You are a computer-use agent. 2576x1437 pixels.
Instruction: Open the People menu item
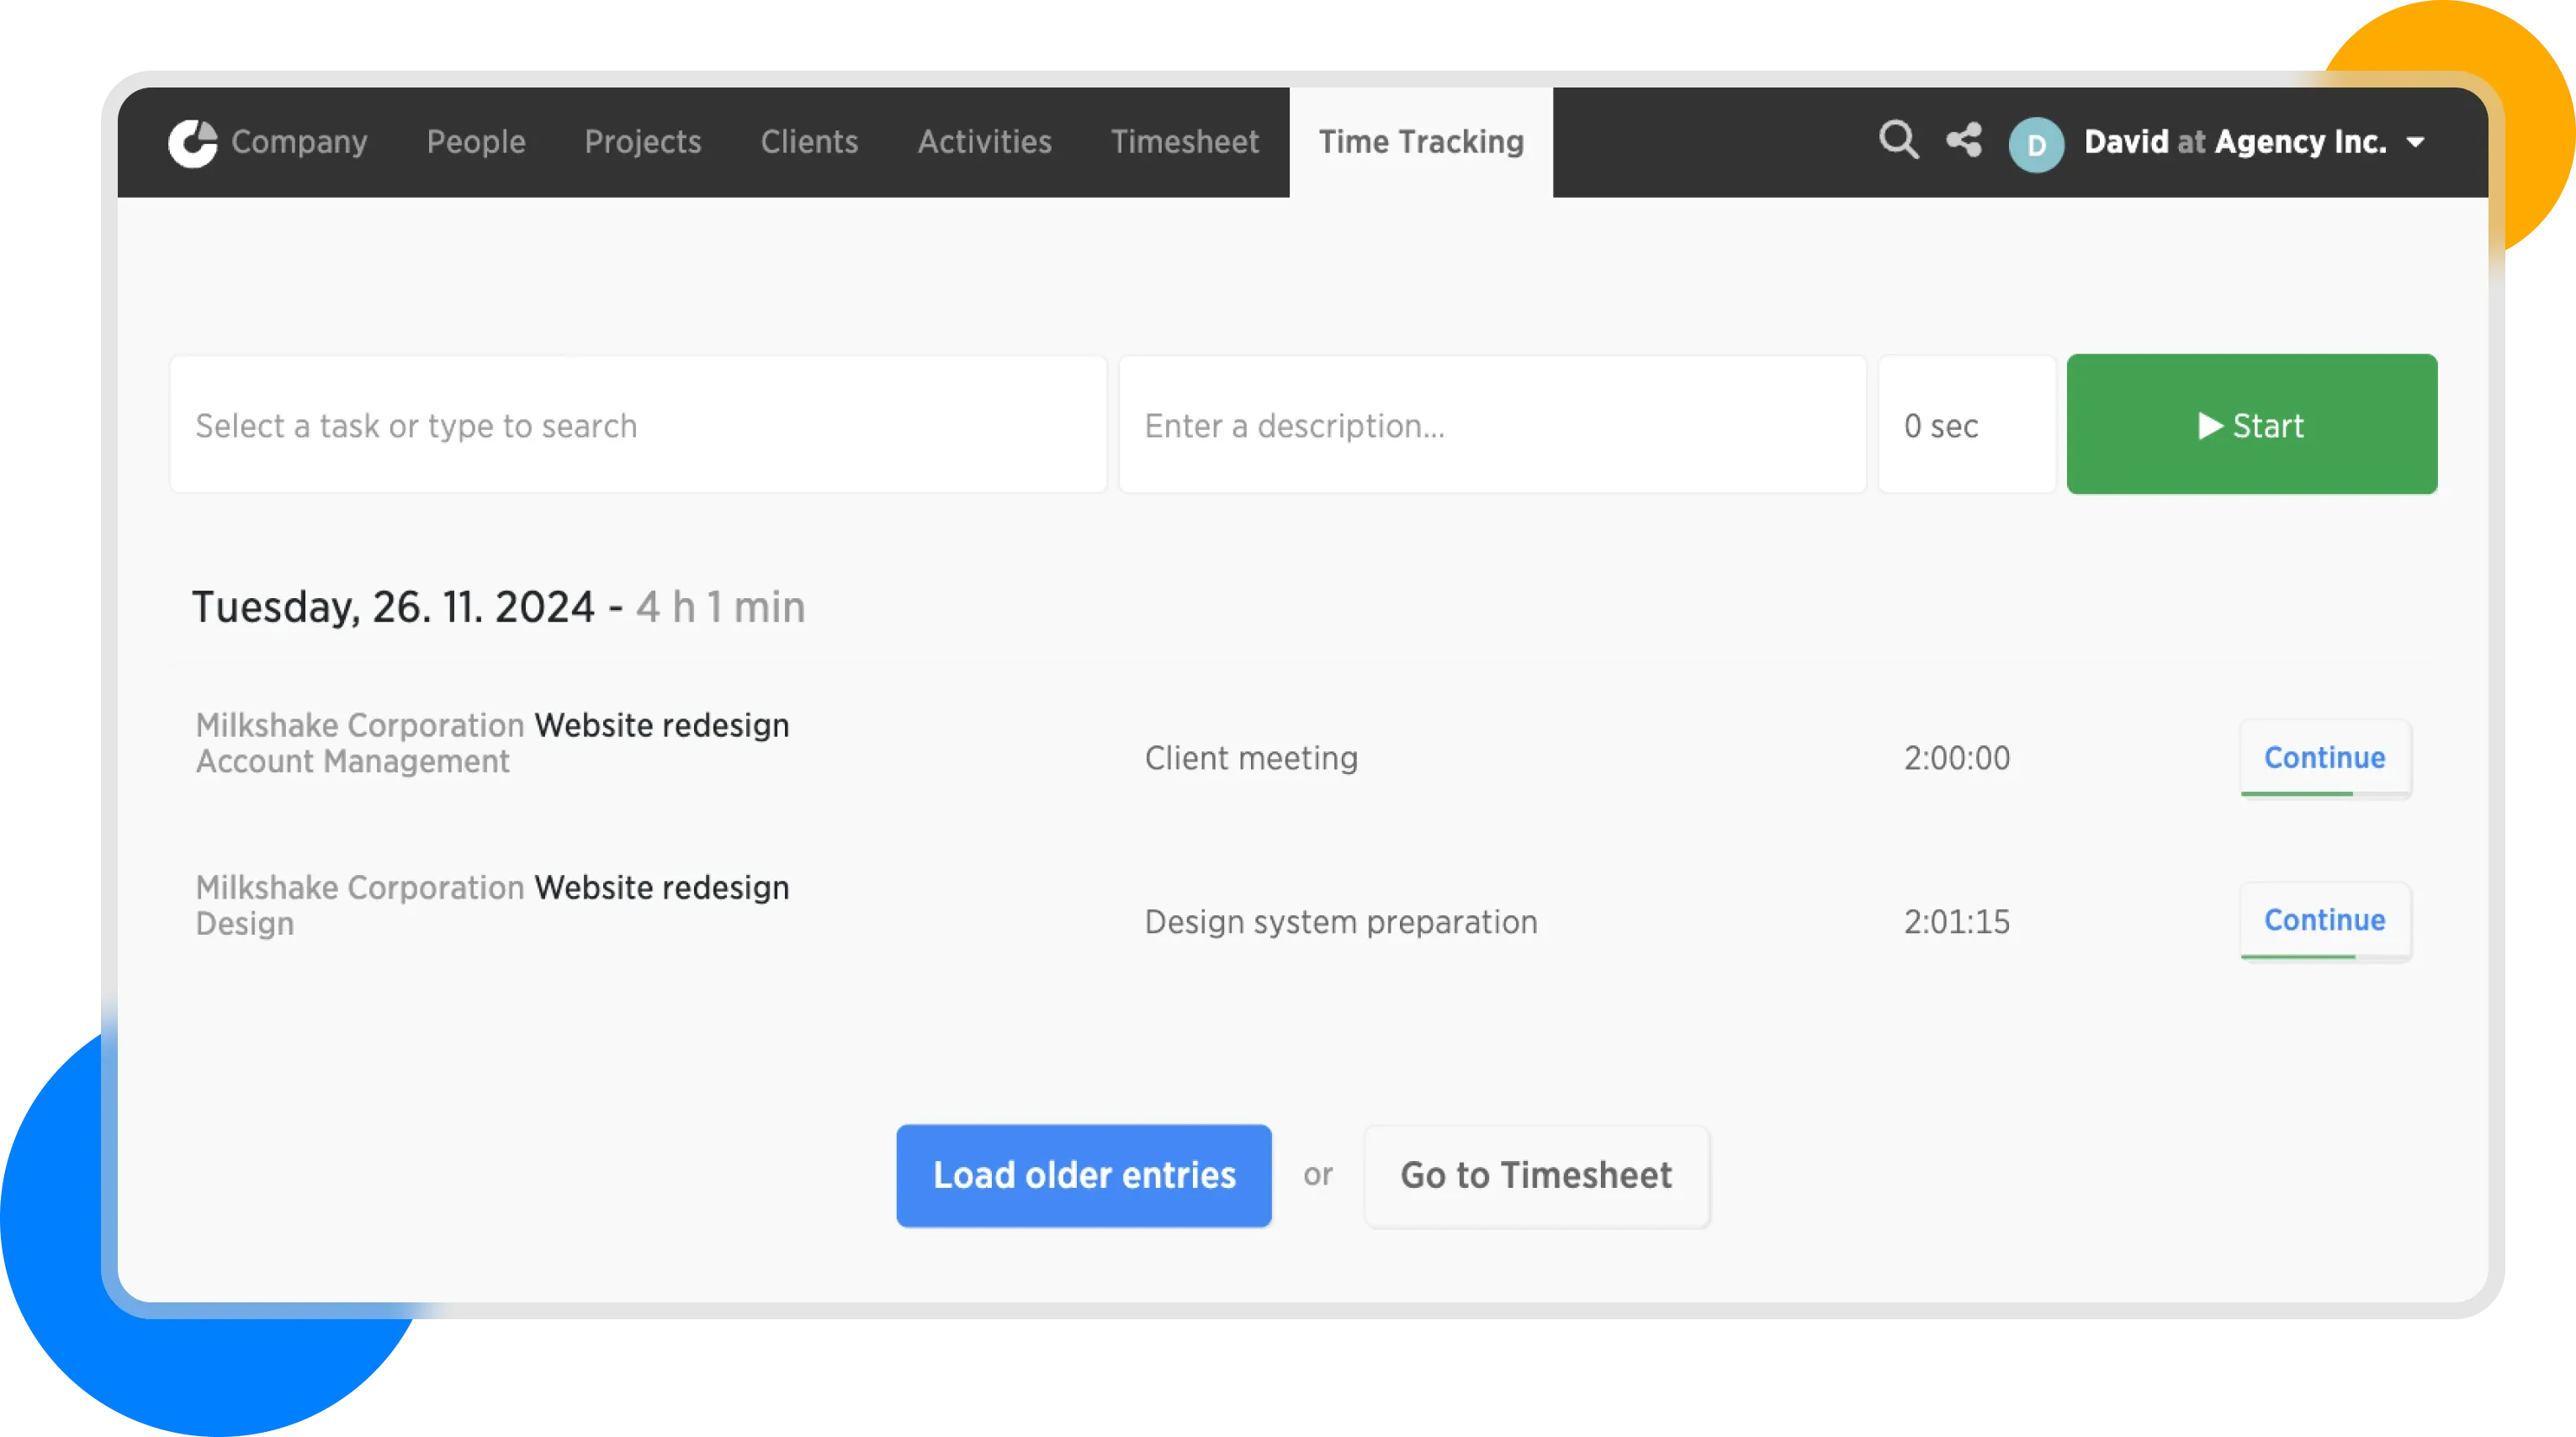476,142
